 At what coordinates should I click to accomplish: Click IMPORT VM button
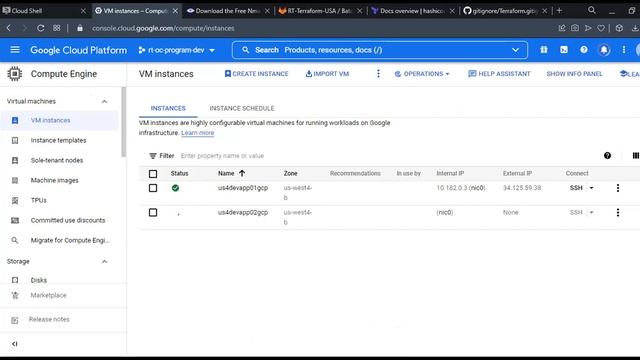327,74
